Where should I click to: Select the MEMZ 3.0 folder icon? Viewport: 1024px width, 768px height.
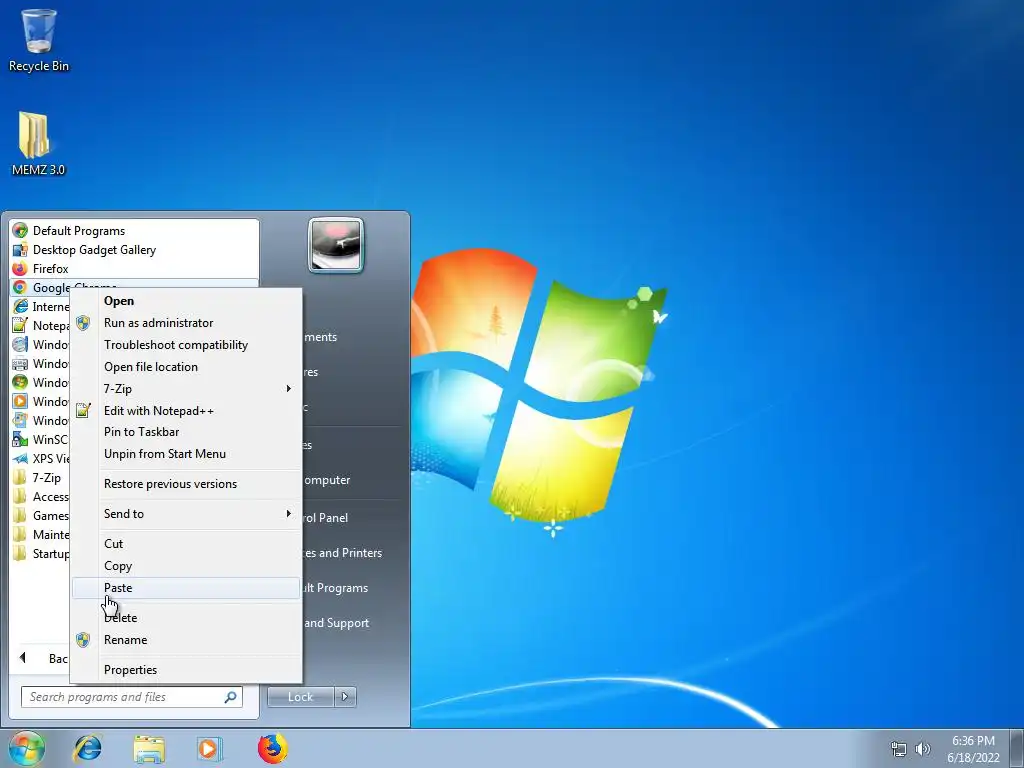pos(38,144)
